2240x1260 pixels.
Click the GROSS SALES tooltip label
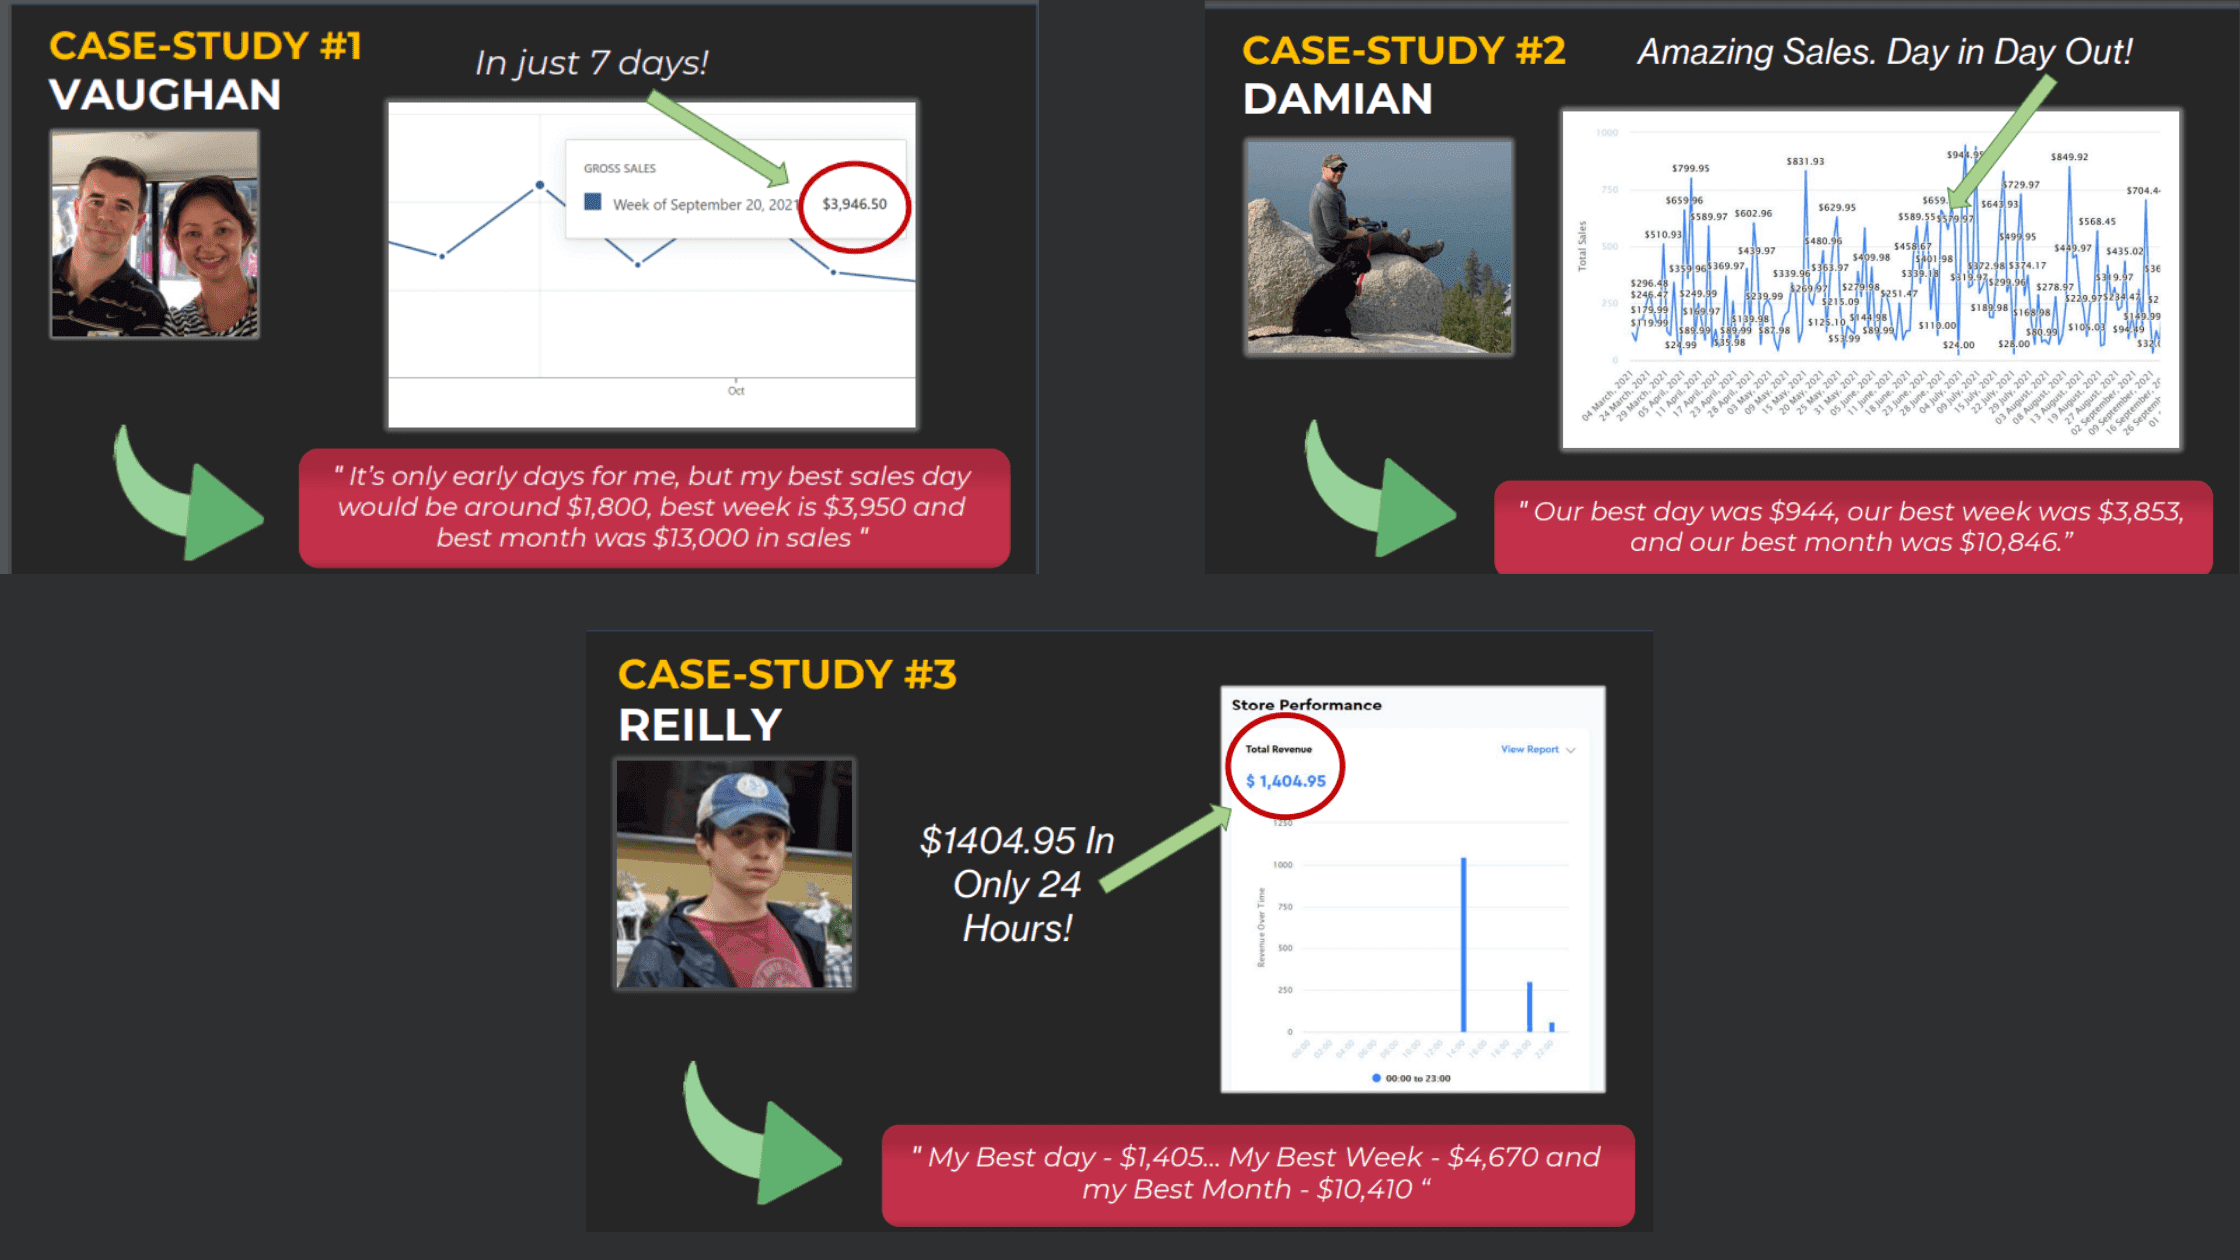(620, 168)
